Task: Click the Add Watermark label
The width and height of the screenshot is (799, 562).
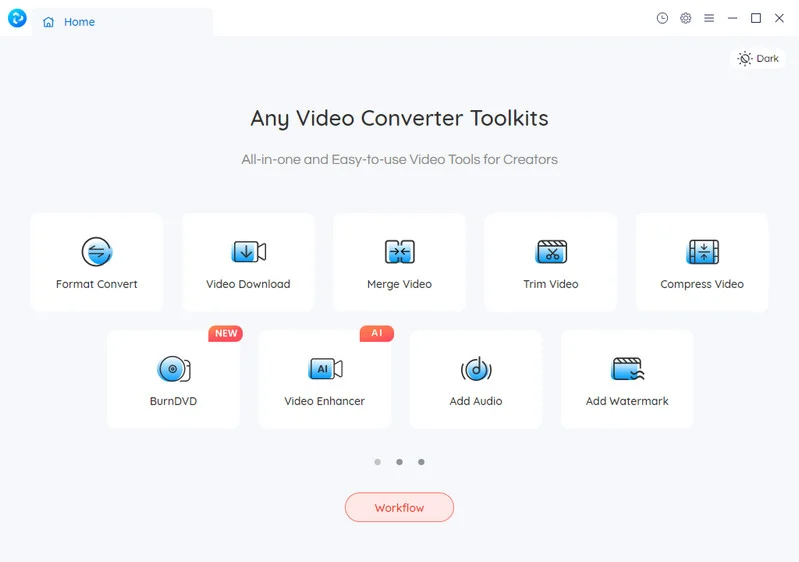Action: click(x=627, y=402)
